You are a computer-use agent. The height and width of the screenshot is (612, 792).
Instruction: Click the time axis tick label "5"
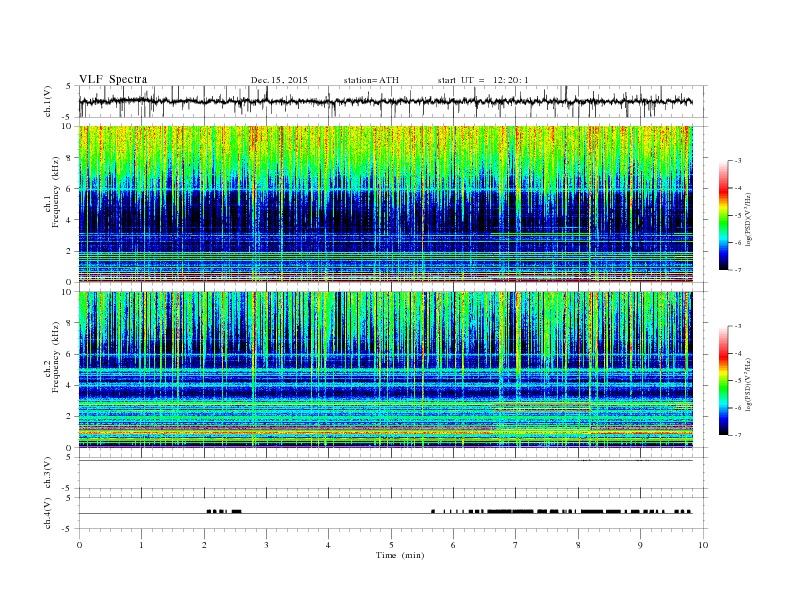391,545
